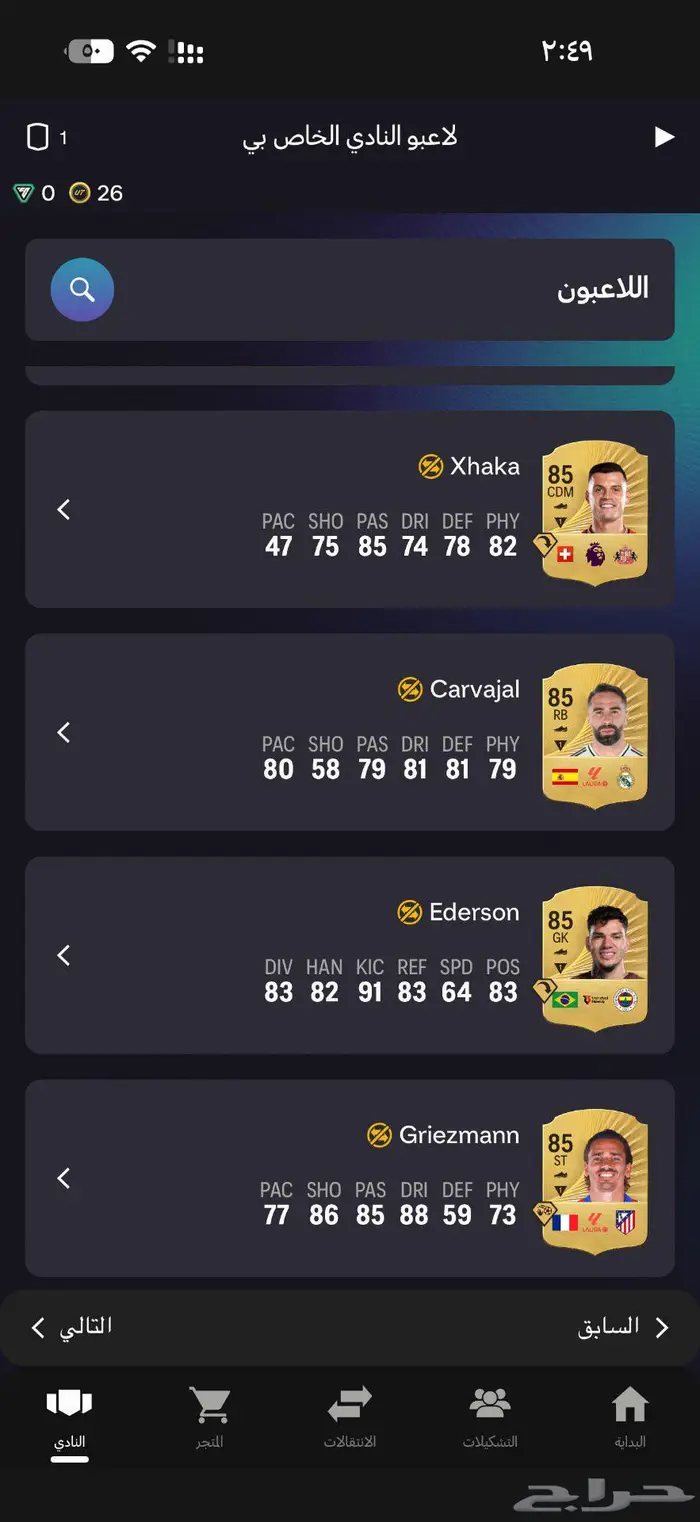Tap the back arrow at top right

coord(664,137)
